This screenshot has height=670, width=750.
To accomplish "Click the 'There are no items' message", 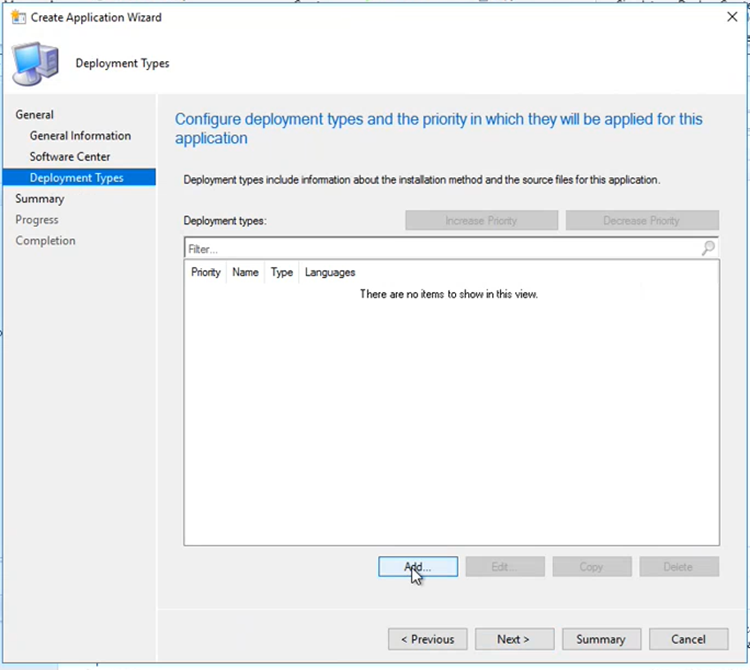I will (x=449, y=294).
